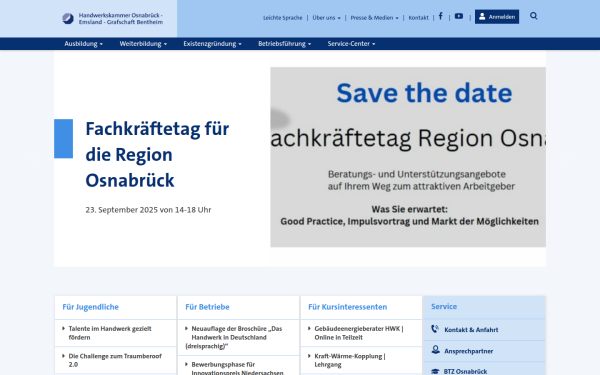The image size is (600, 375).
Task: Open the Kontakt link in header
Action: click(x=418, y=18)
